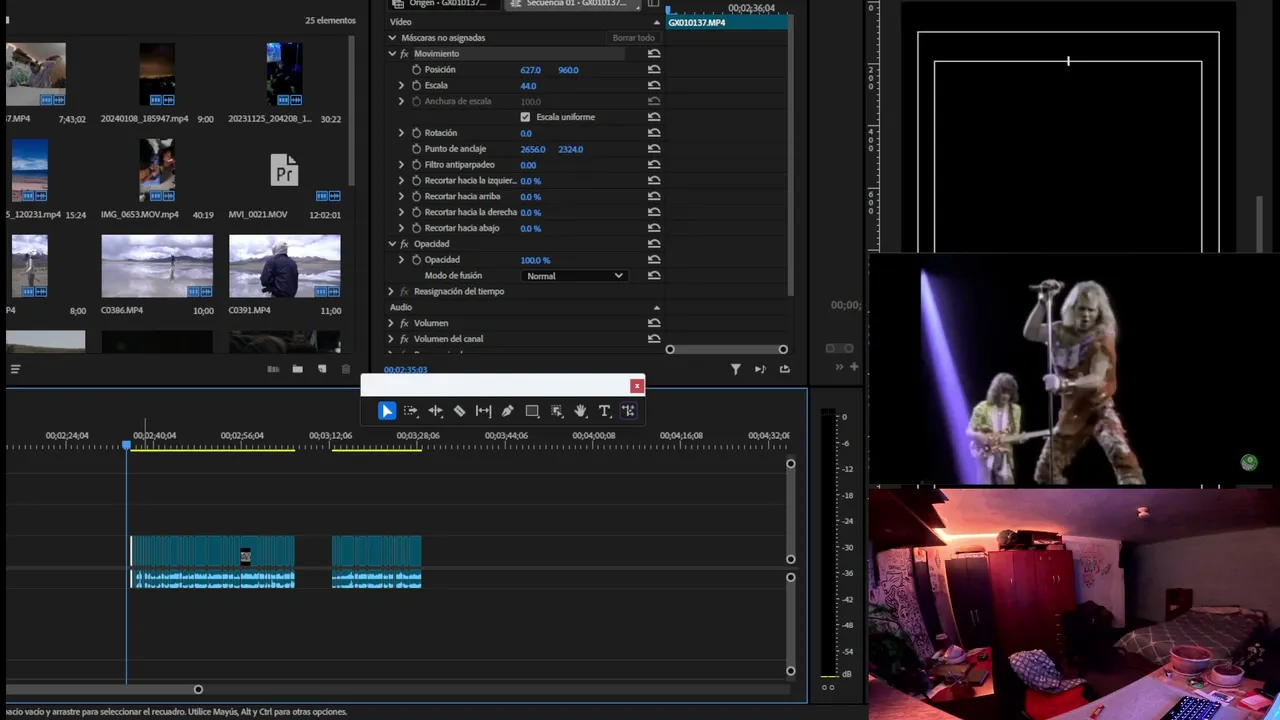
Task: Collapse the Audio section using its arrow
Action: point(657,307)
